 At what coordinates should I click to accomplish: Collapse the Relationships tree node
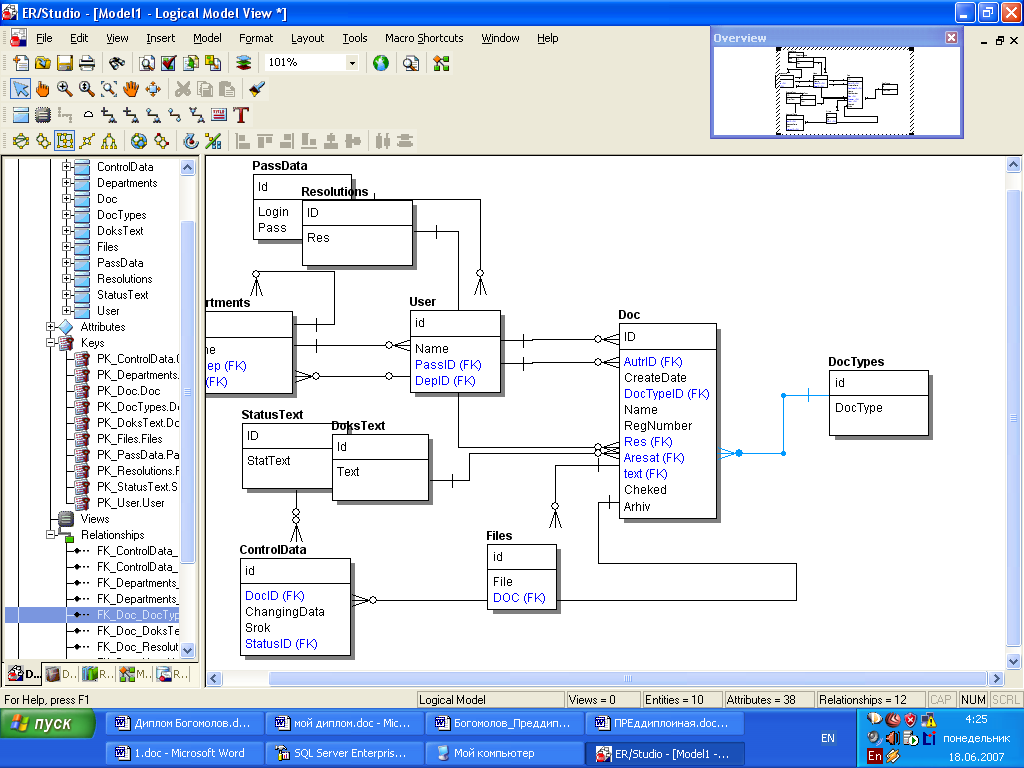tap(50, 534)
